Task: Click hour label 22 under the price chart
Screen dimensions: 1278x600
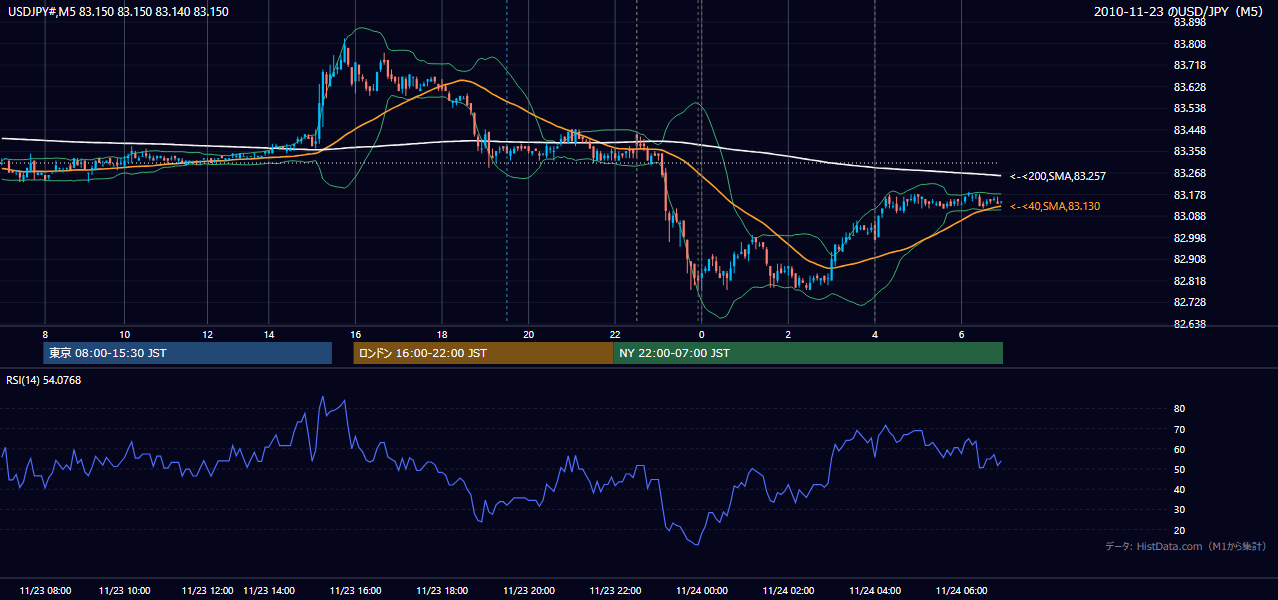Action: [x=615, y=334]
